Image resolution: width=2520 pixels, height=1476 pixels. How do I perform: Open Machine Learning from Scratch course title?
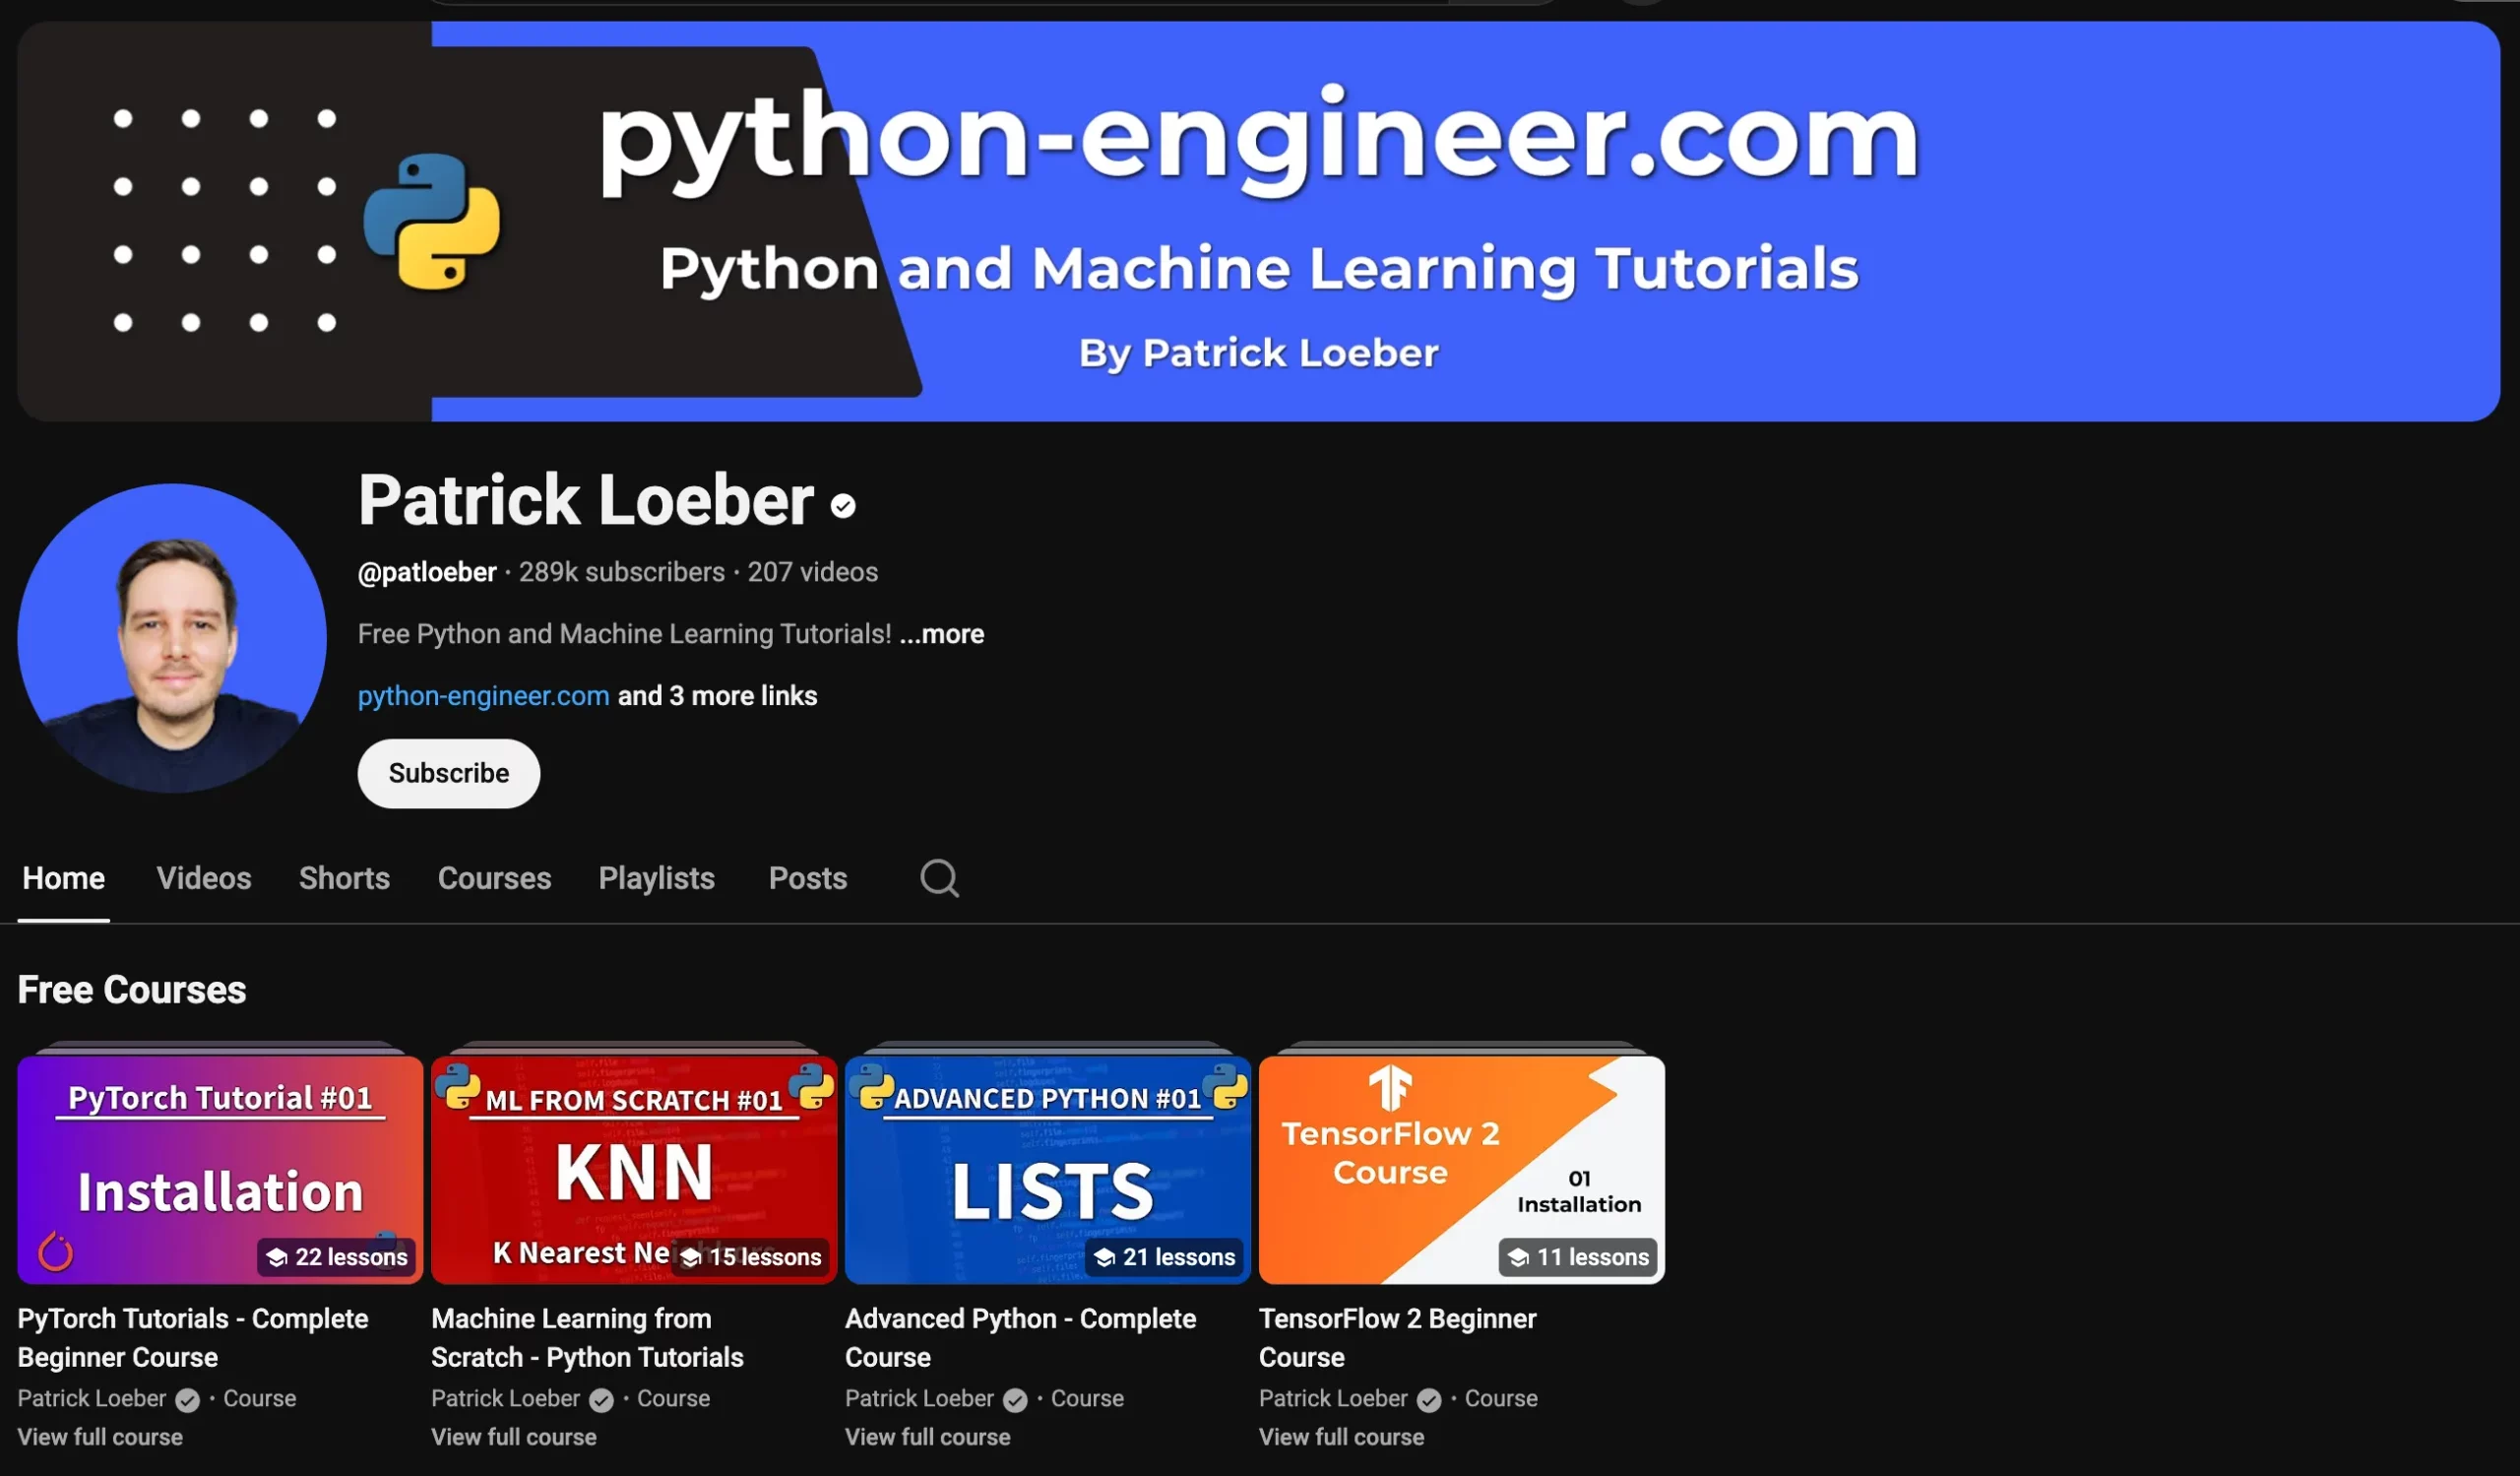pyautogui.click(x=587, y=1337)
